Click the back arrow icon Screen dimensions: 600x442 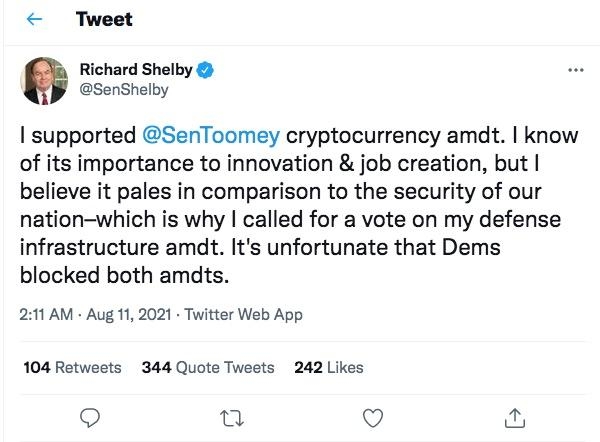[x=34, y=20]
